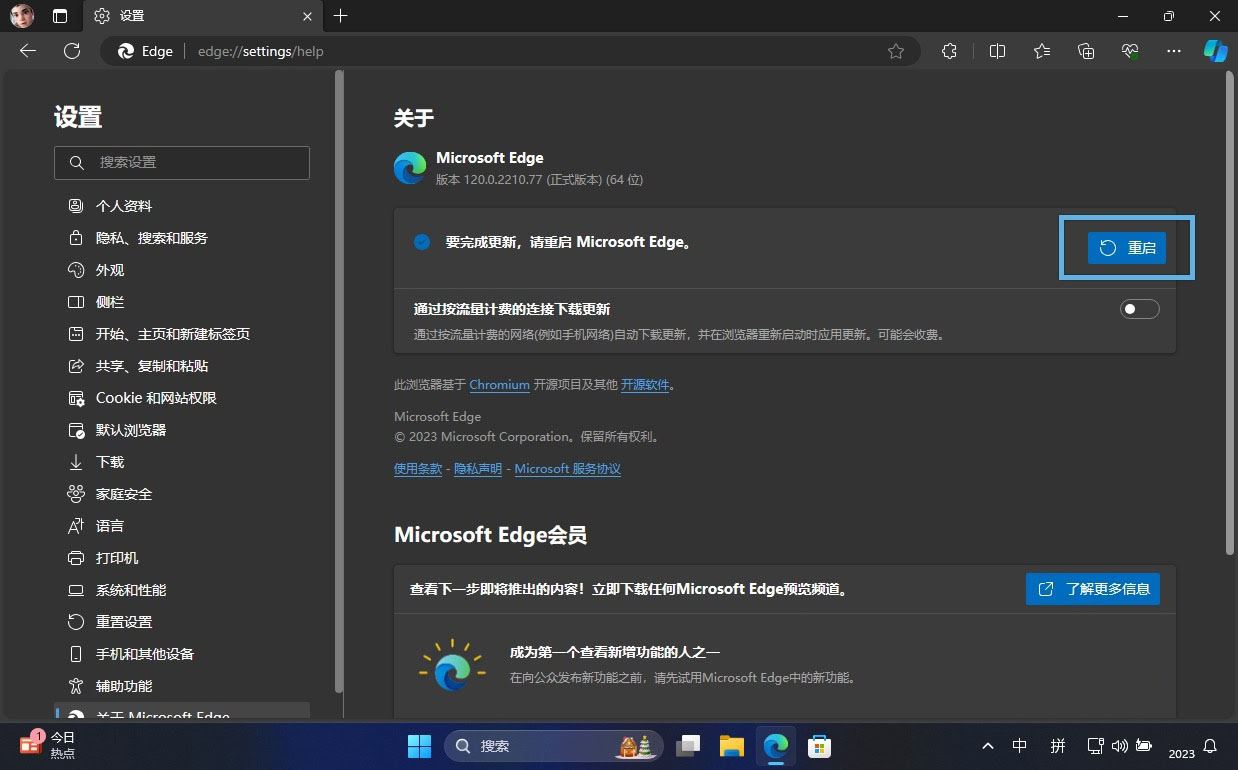Viewport: 1238px width, 770px height.
Task: Open 系统和性能 settings section
Action: (182, 590)
